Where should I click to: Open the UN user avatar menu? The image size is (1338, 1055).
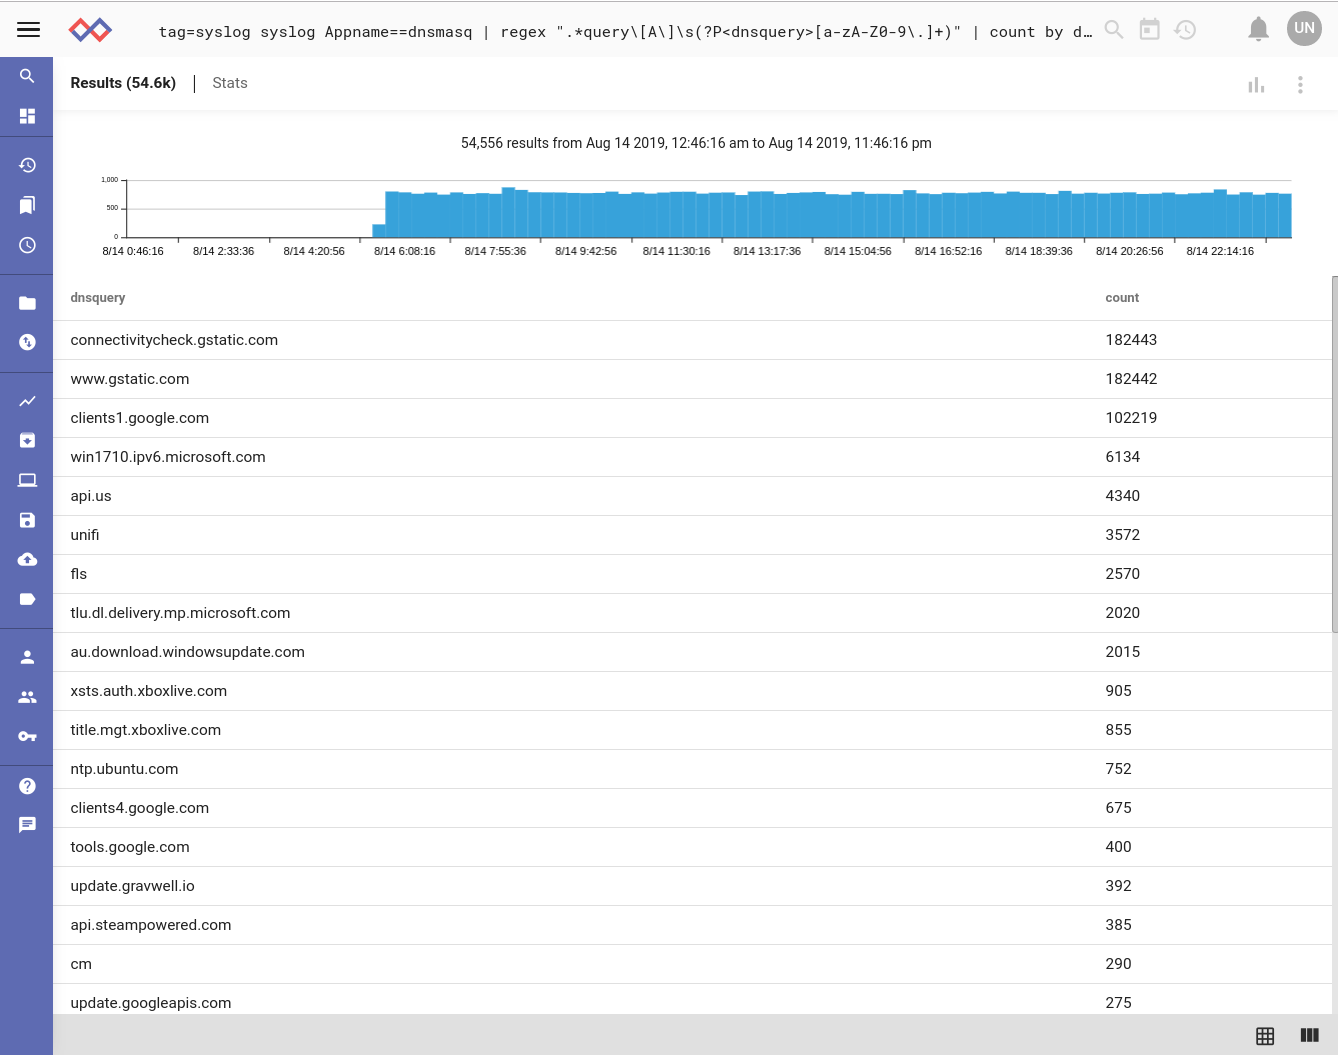(x=1304, y=28)
